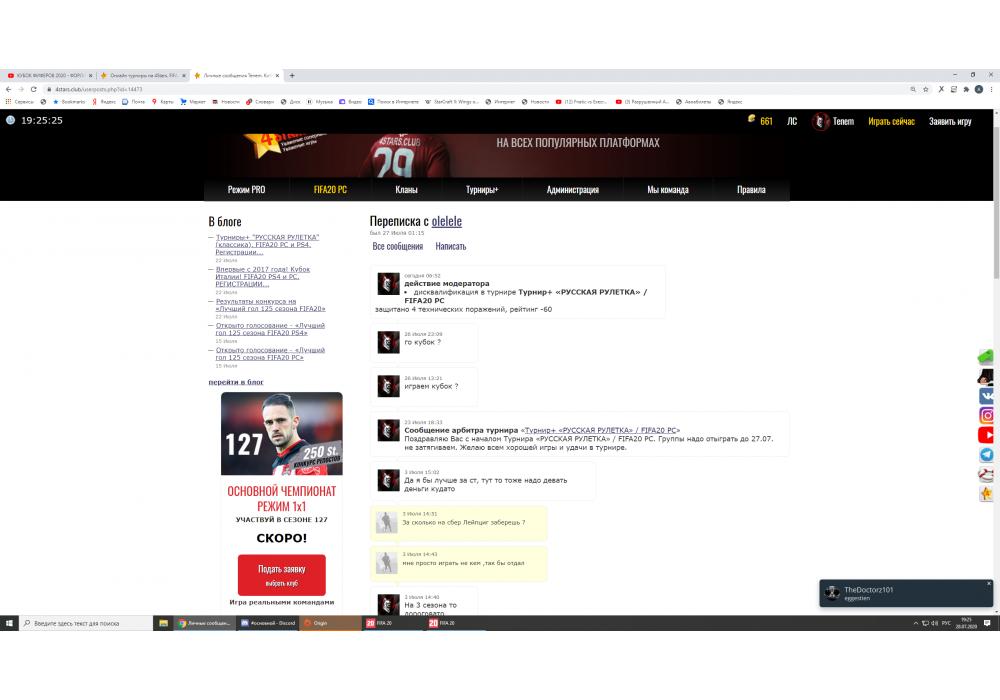Screen dimensions: 1000x700
Task: Open the Турнир+ «РУССКАЯ РУЛЕТКА» referee message link
Action: (600, 430)
